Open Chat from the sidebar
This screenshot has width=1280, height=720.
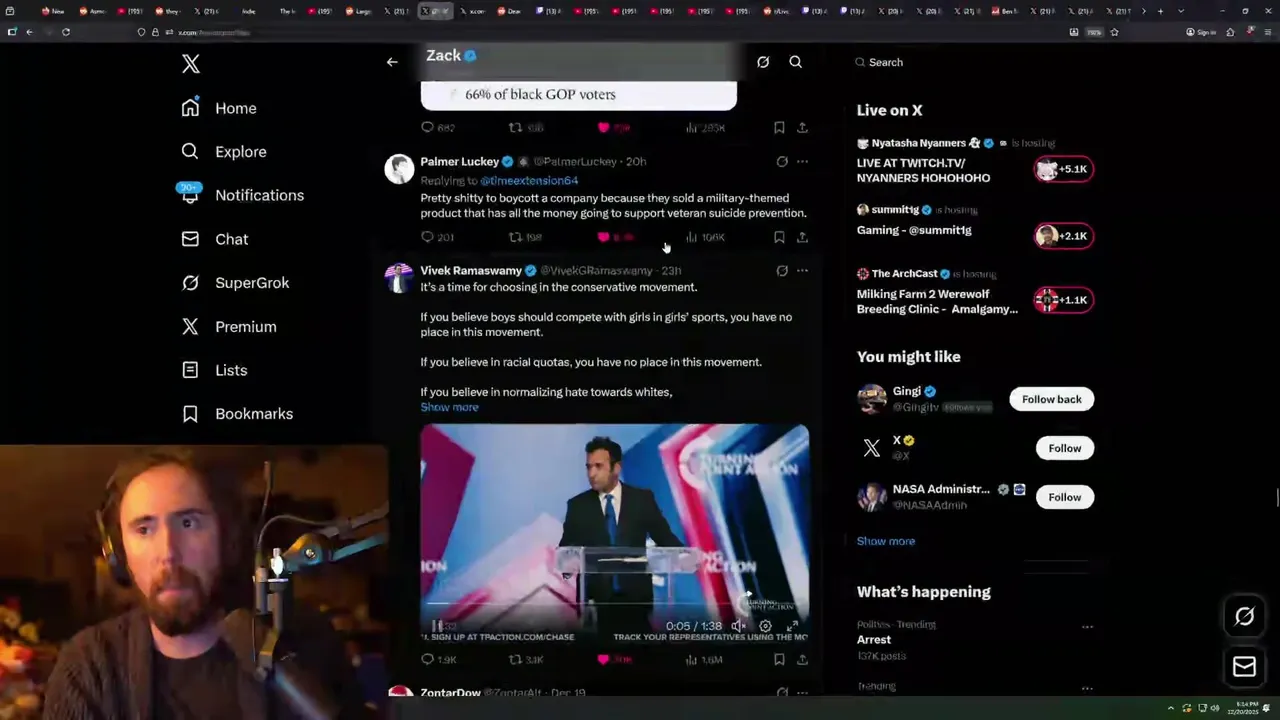click(x=214, y=239)
